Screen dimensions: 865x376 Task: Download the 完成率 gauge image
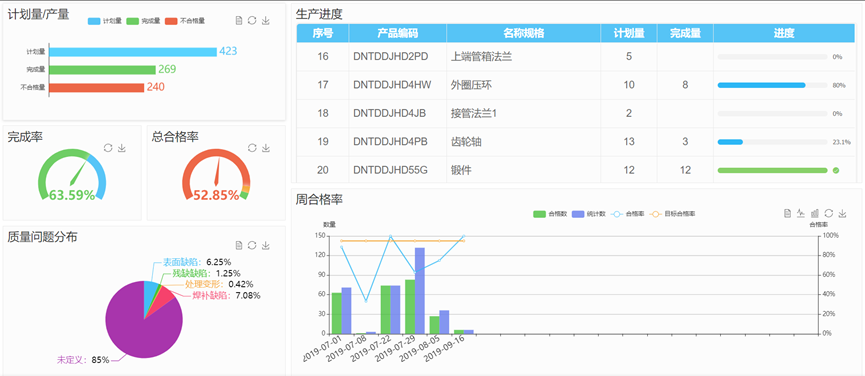click(x=122, y=148)
